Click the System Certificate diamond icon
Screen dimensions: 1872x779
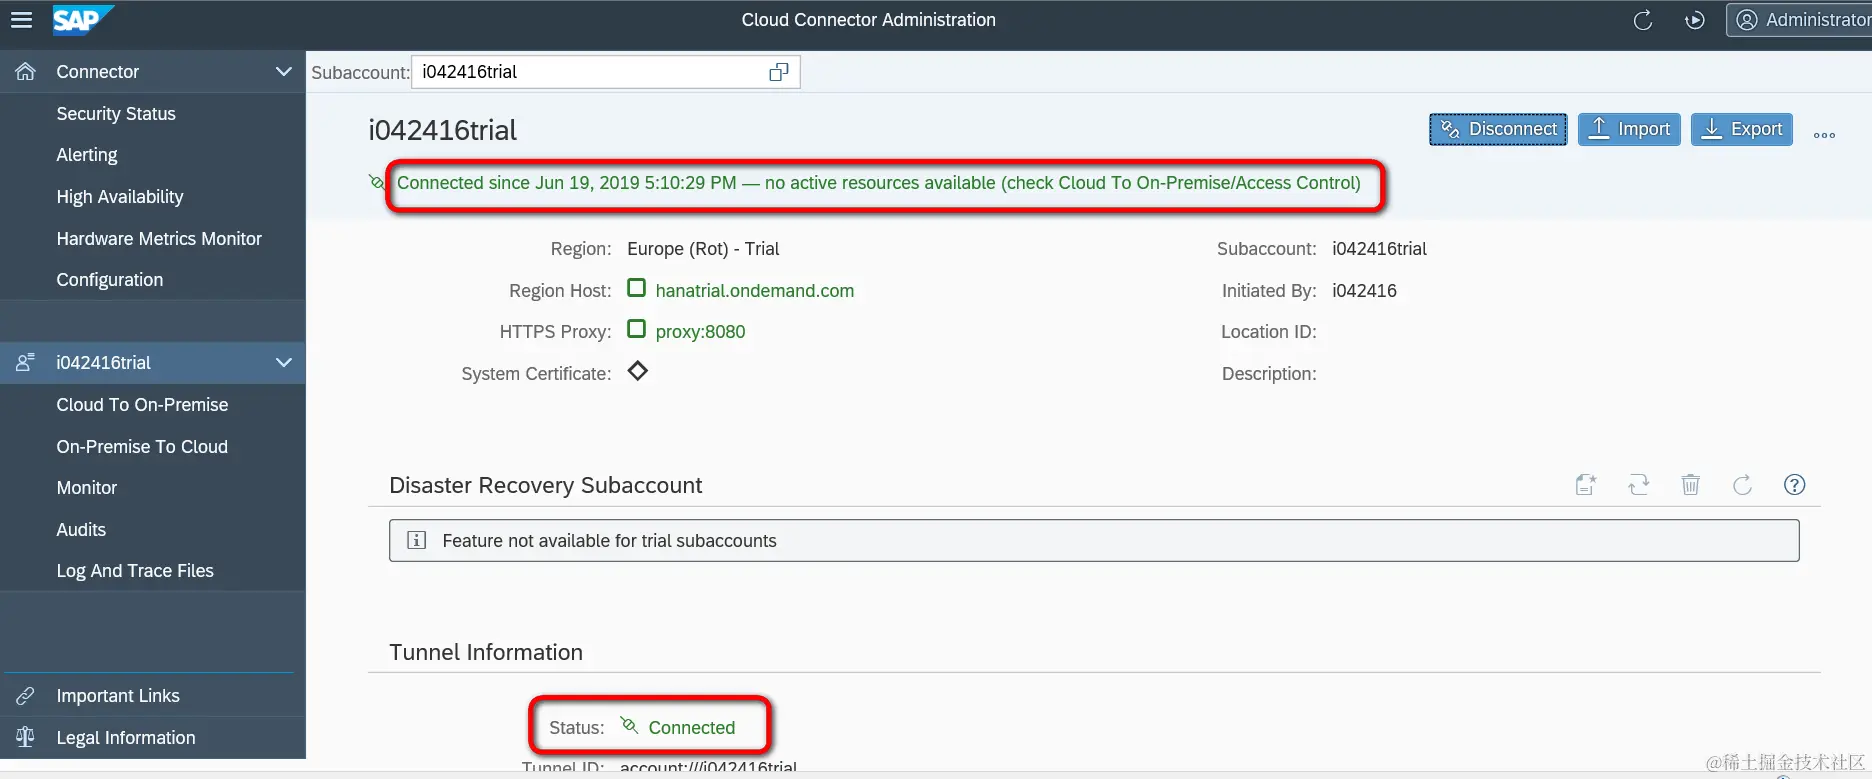638,371
